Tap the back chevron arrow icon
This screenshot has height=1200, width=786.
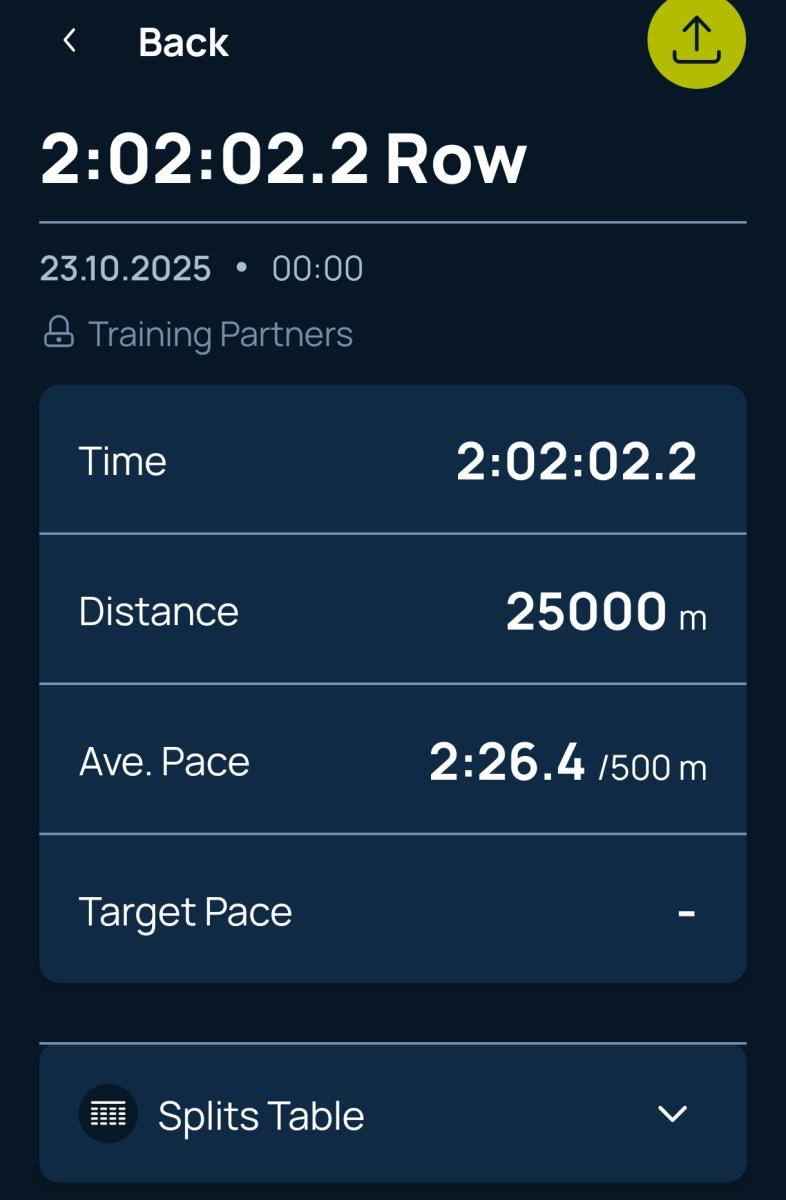[69, 41]
